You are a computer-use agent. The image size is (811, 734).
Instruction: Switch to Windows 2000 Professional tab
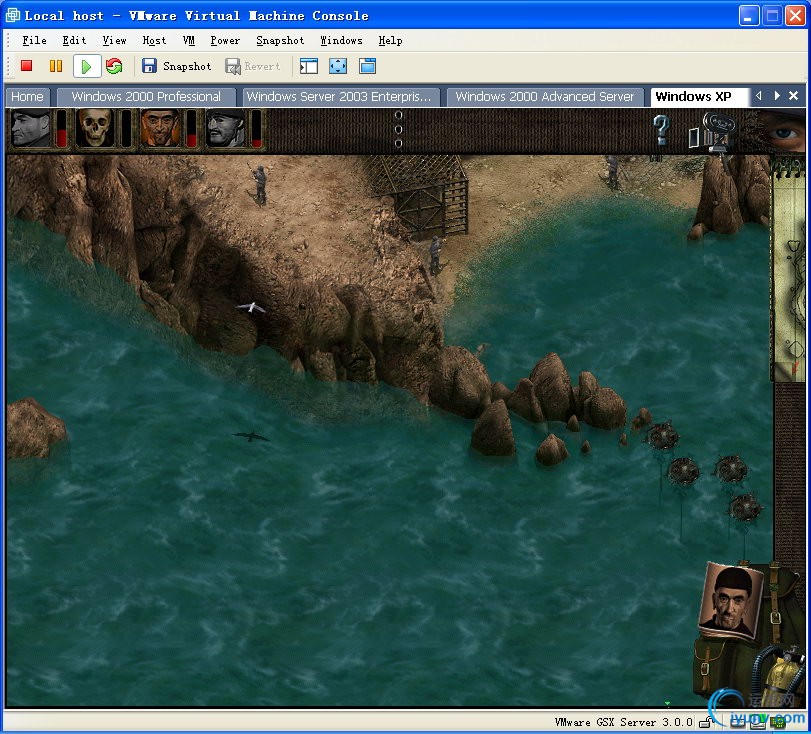[x=146, y=97]
